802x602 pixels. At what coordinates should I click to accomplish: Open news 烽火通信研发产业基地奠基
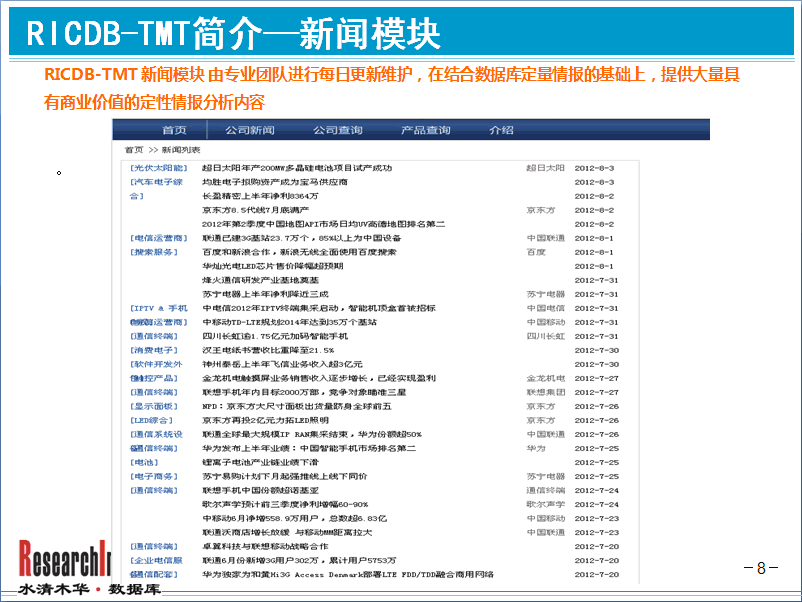pos(260,280)
